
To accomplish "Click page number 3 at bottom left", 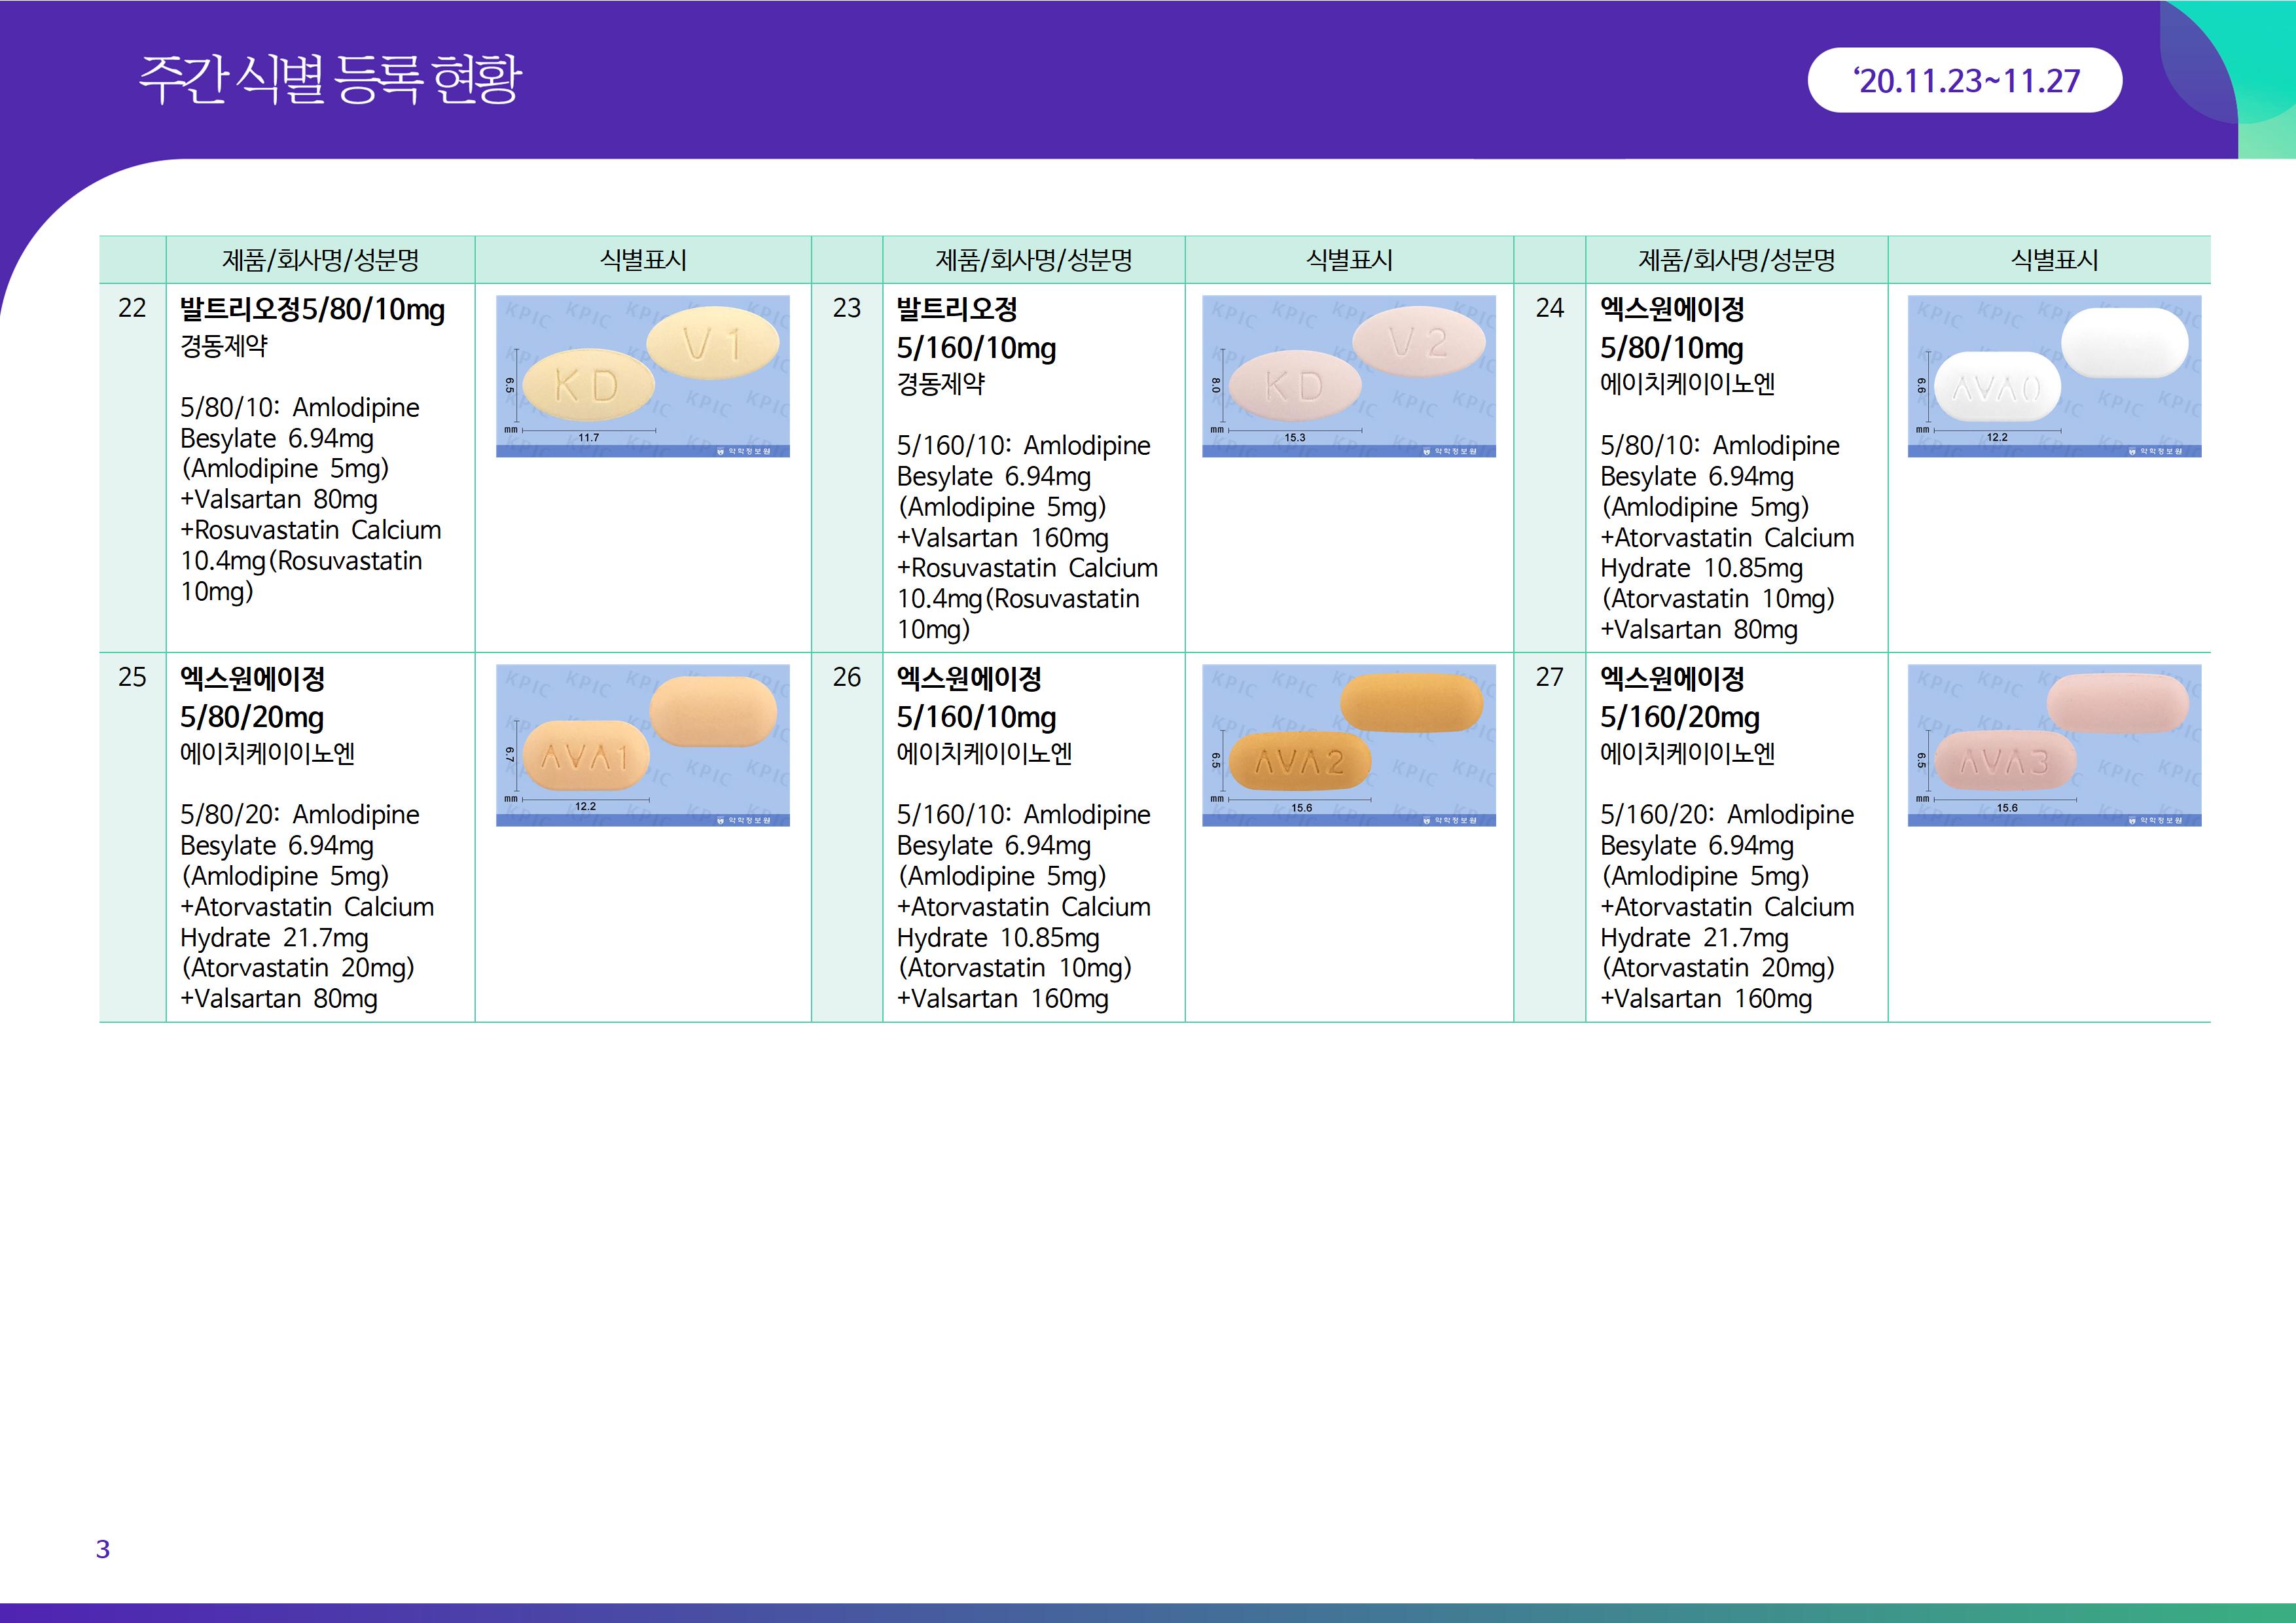I will (102, 1549).
